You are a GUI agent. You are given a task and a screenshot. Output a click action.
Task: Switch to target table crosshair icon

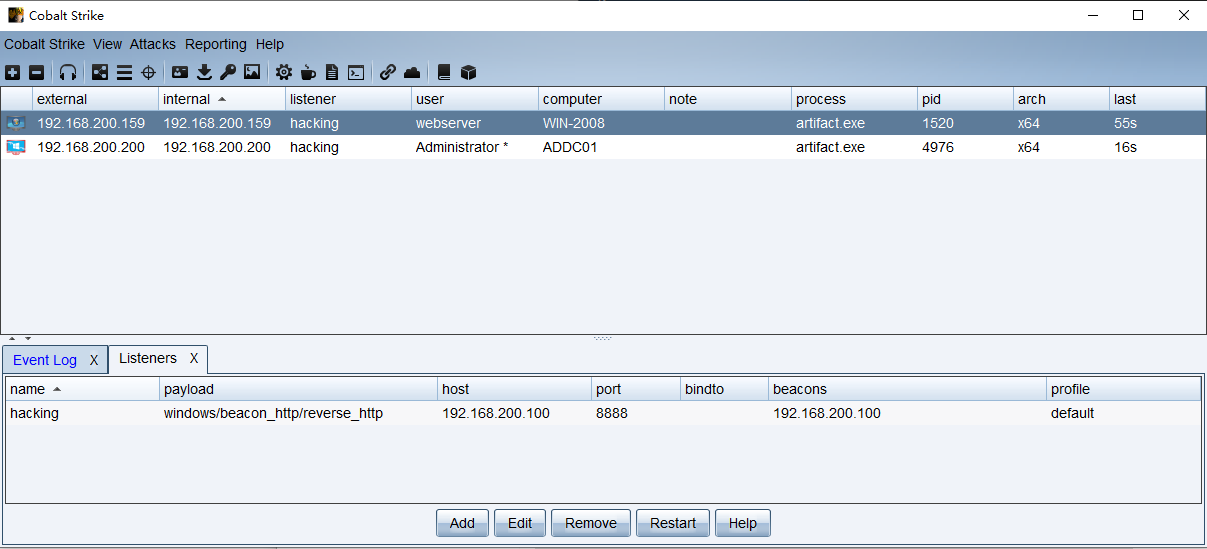pyautogui.click(x=148, y=72)
